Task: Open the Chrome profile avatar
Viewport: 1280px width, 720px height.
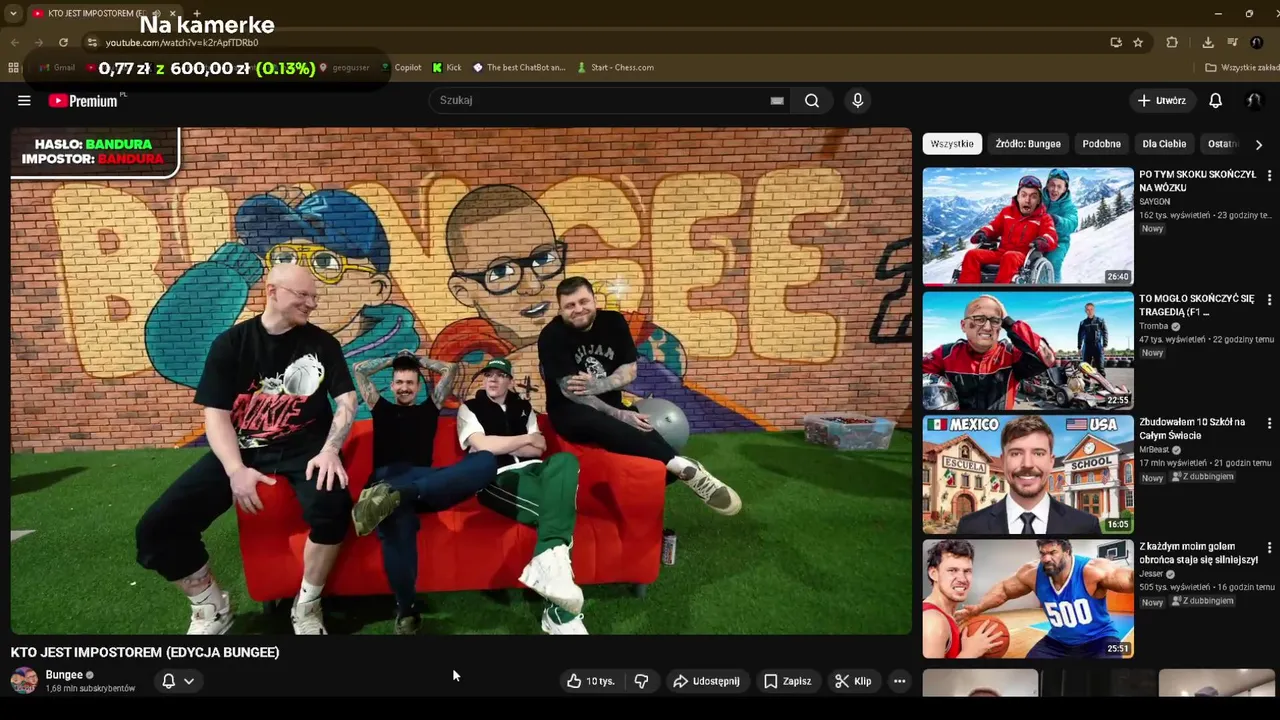Action: [x=1257, y=42]
